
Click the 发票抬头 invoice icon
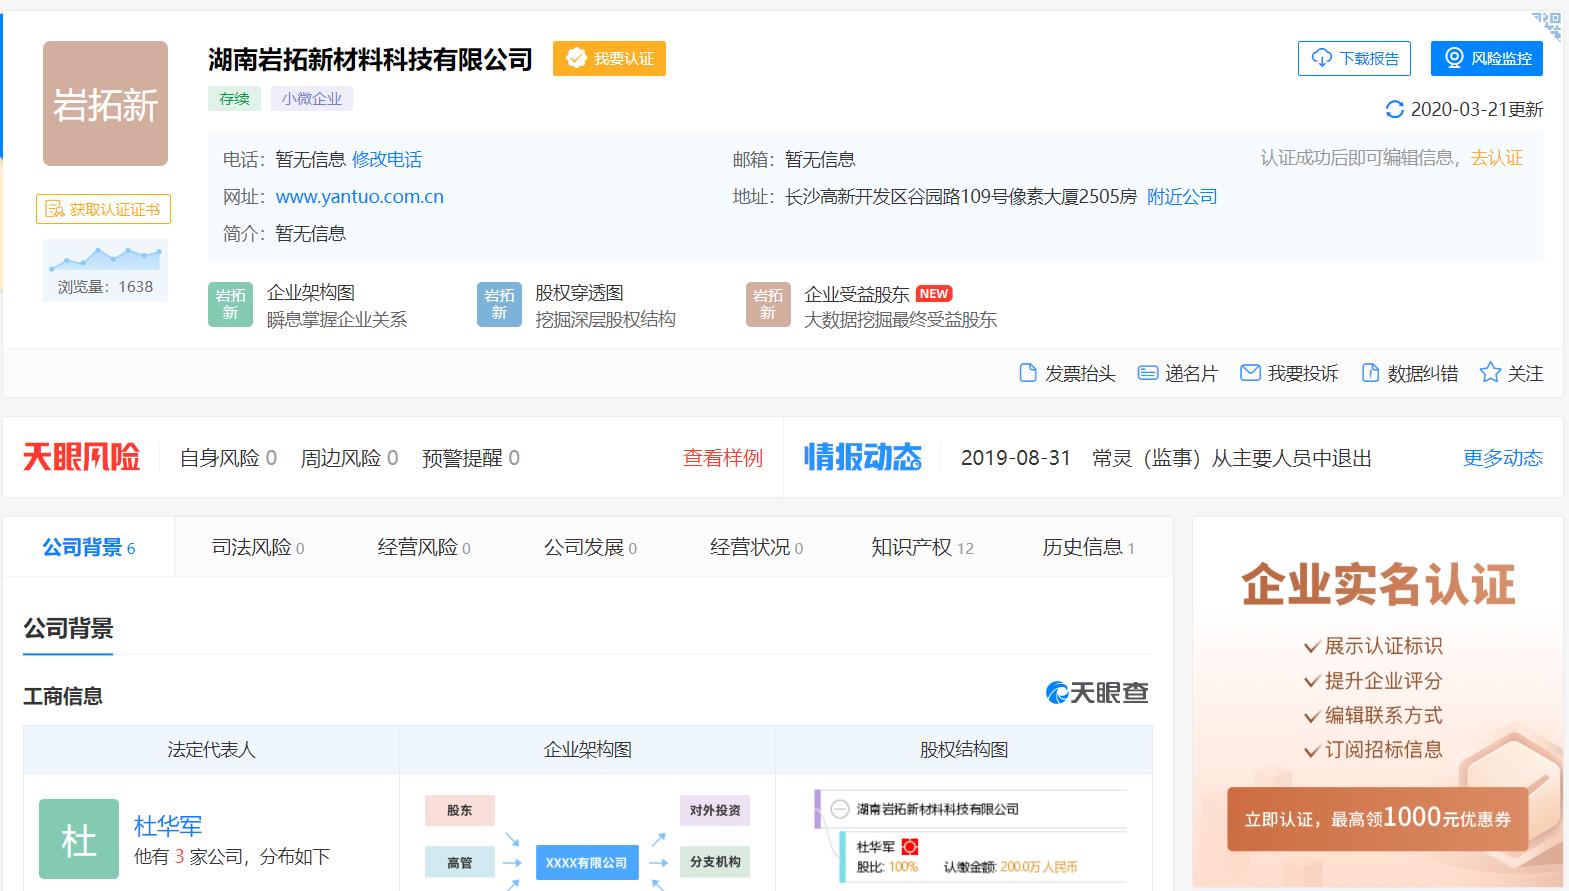click(x=1028, y=373)
